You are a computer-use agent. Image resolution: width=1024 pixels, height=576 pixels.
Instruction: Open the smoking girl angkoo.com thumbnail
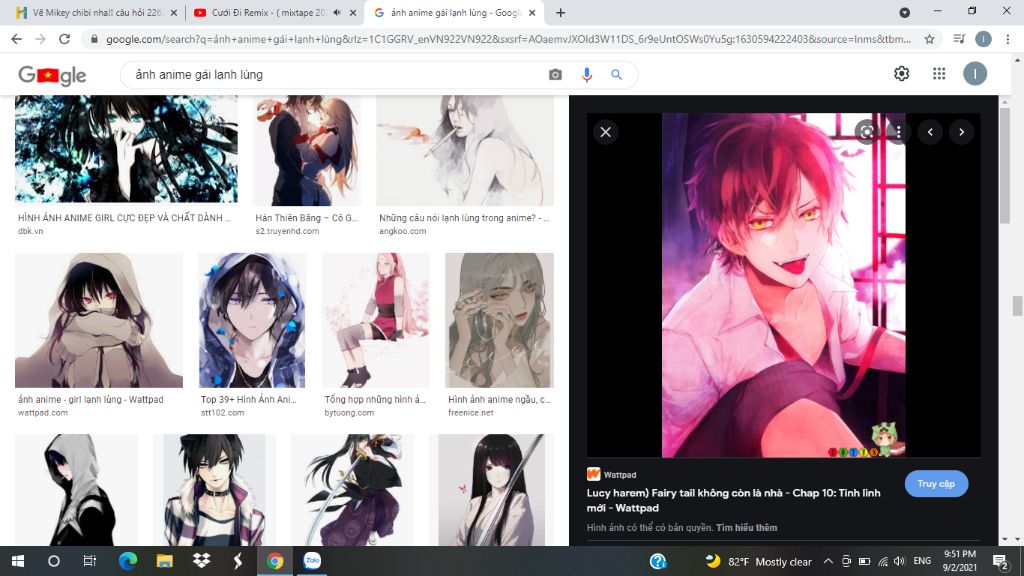pos(465,150)
